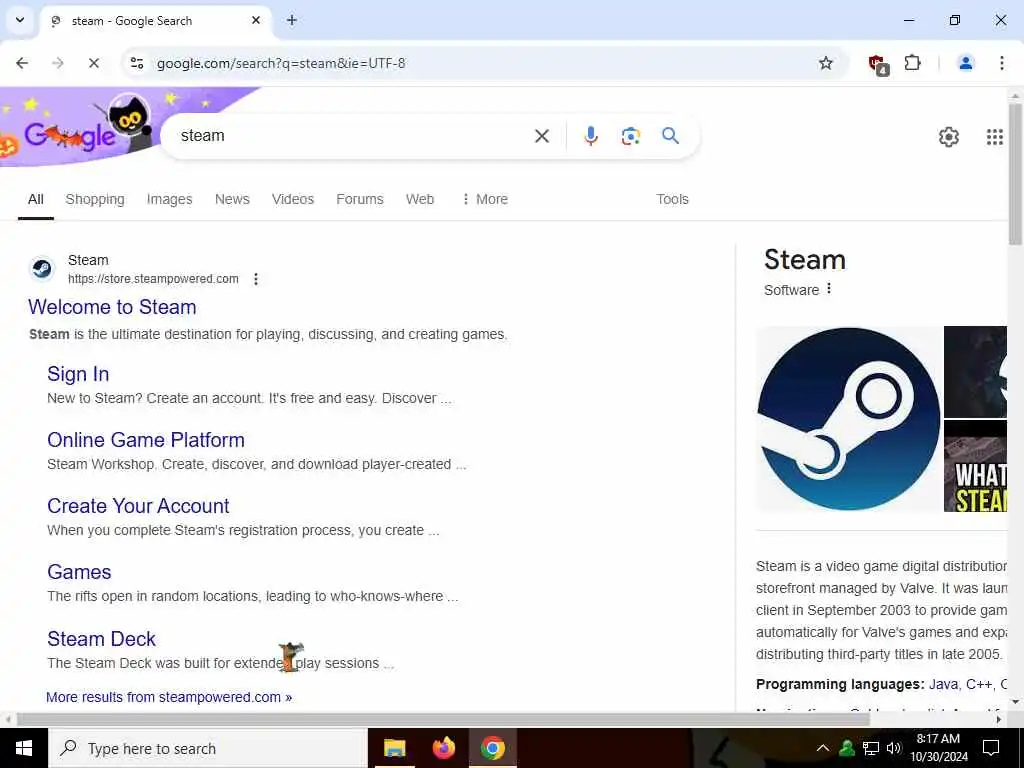Bookmark this page with the star icon
Viewport: 1024px width, 768px height.
click(x=825, y=63)
